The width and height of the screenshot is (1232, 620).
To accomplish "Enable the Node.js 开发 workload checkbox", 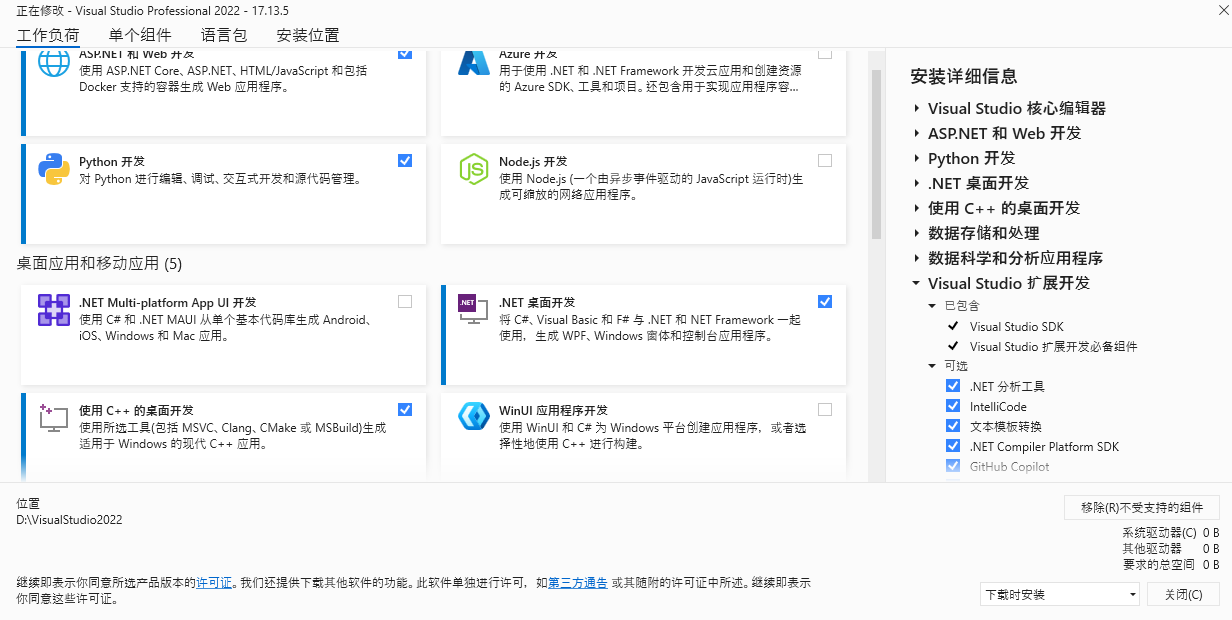I will coord(825,160).
